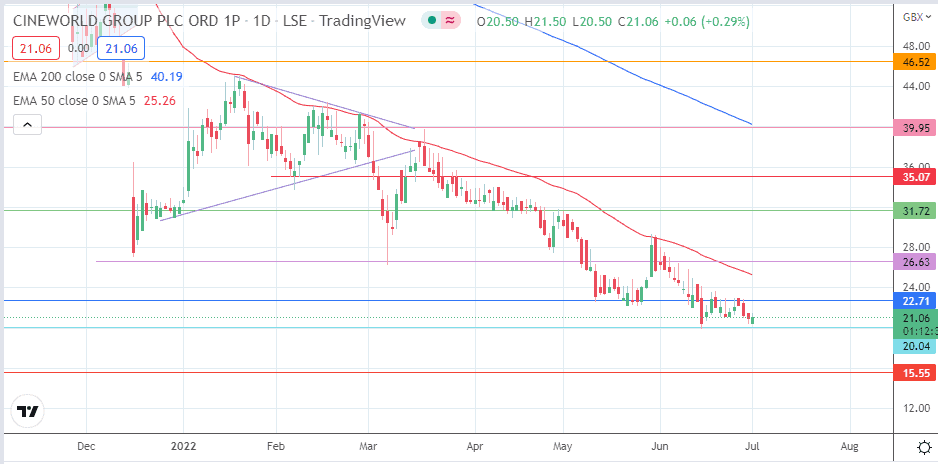Click the Mar label on time axis
This screenshot has width=938, height=464.
(368, 446)
